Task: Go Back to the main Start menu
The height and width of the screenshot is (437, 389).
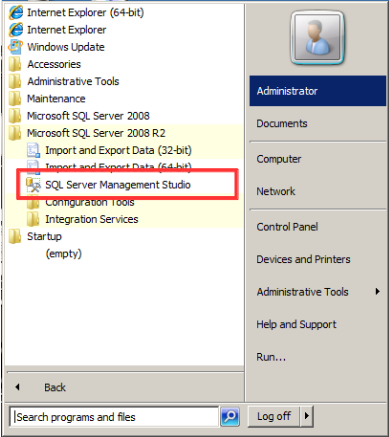Action: click(x=55, y=387)
